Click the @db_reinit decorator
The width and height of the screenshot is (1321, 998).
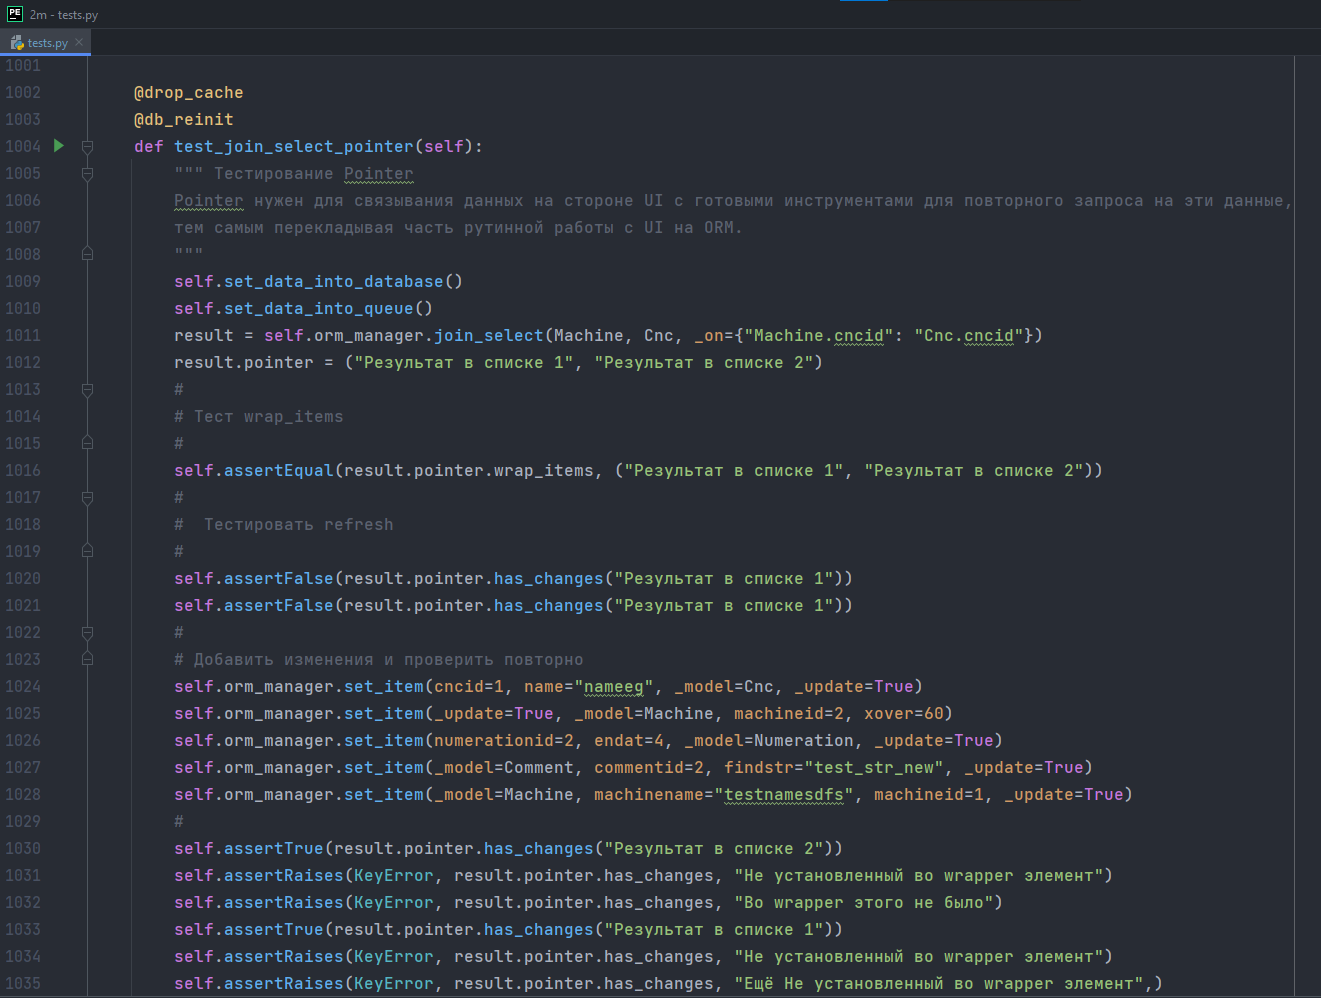[x=184, y=120]
